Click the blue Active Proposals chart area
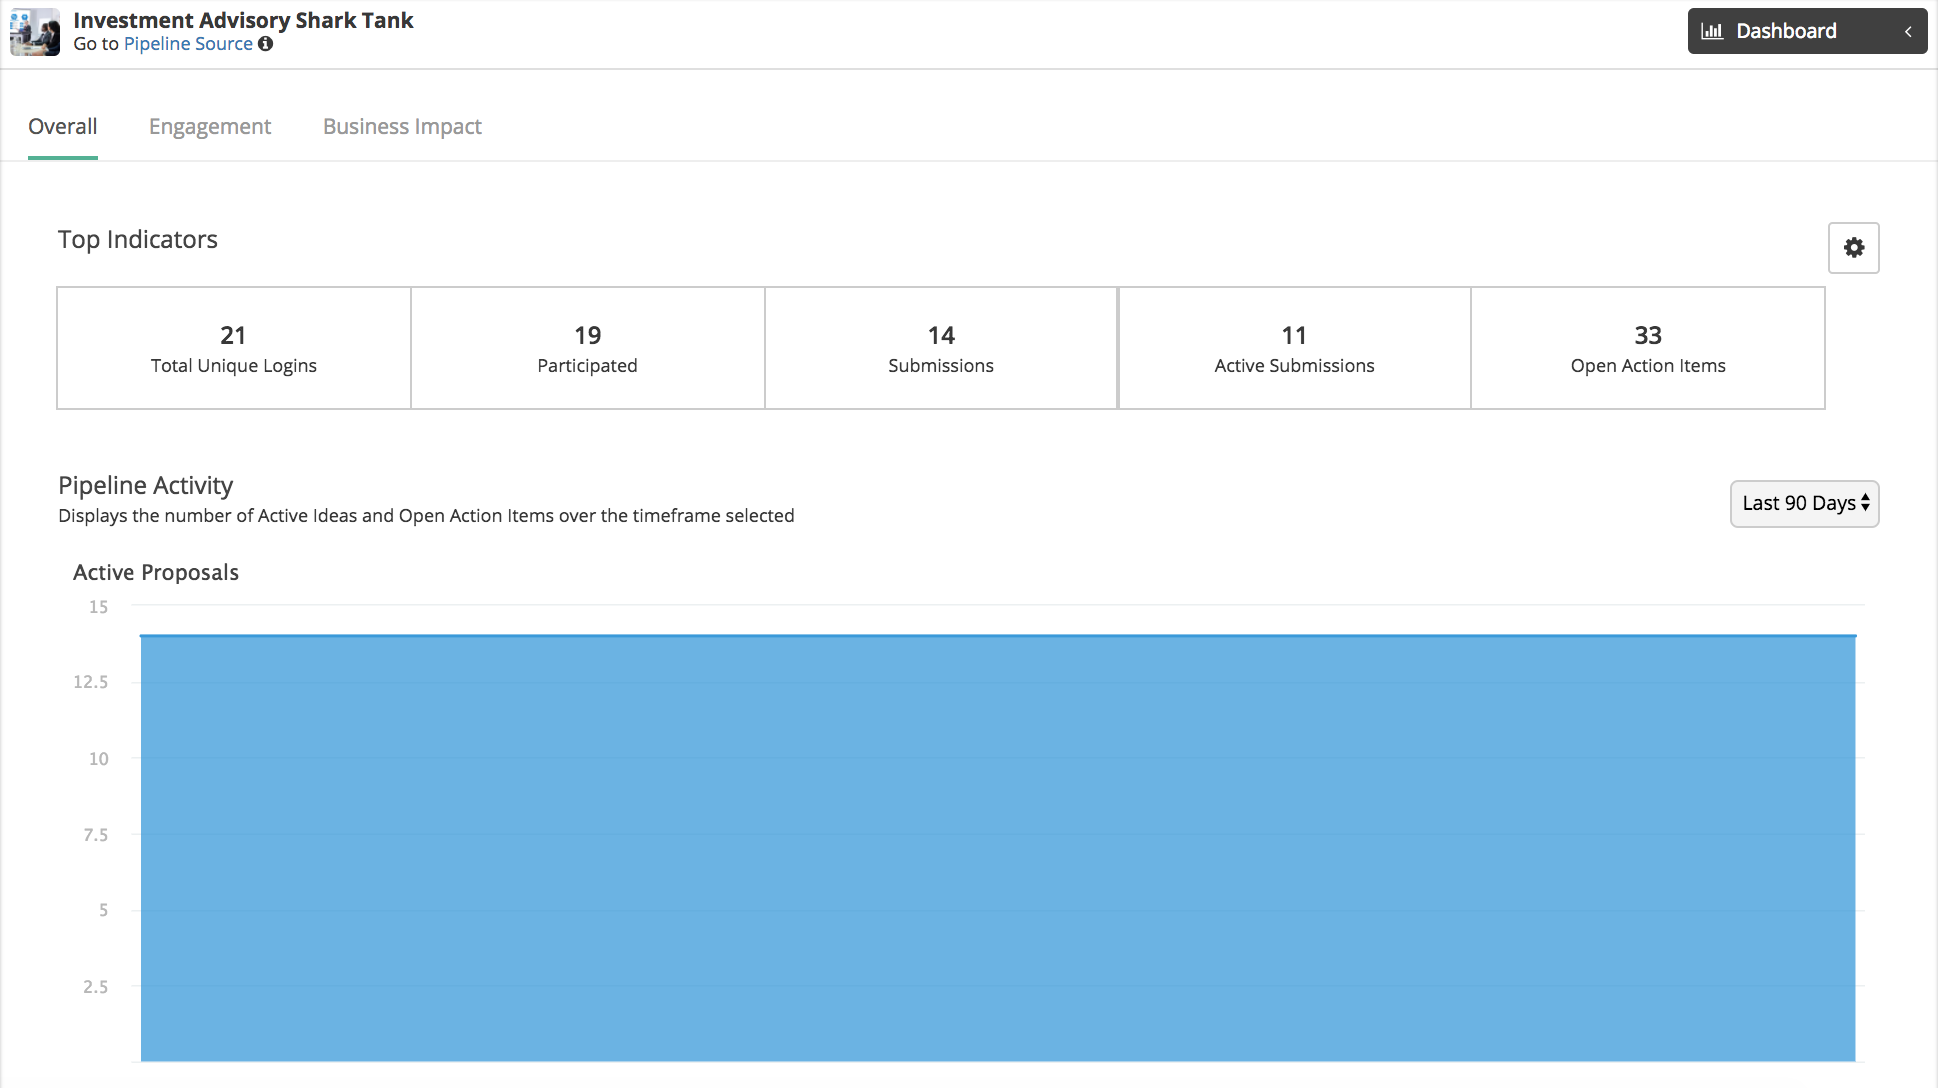Viewport: 1938px width, 1088px height. [998, 848]
